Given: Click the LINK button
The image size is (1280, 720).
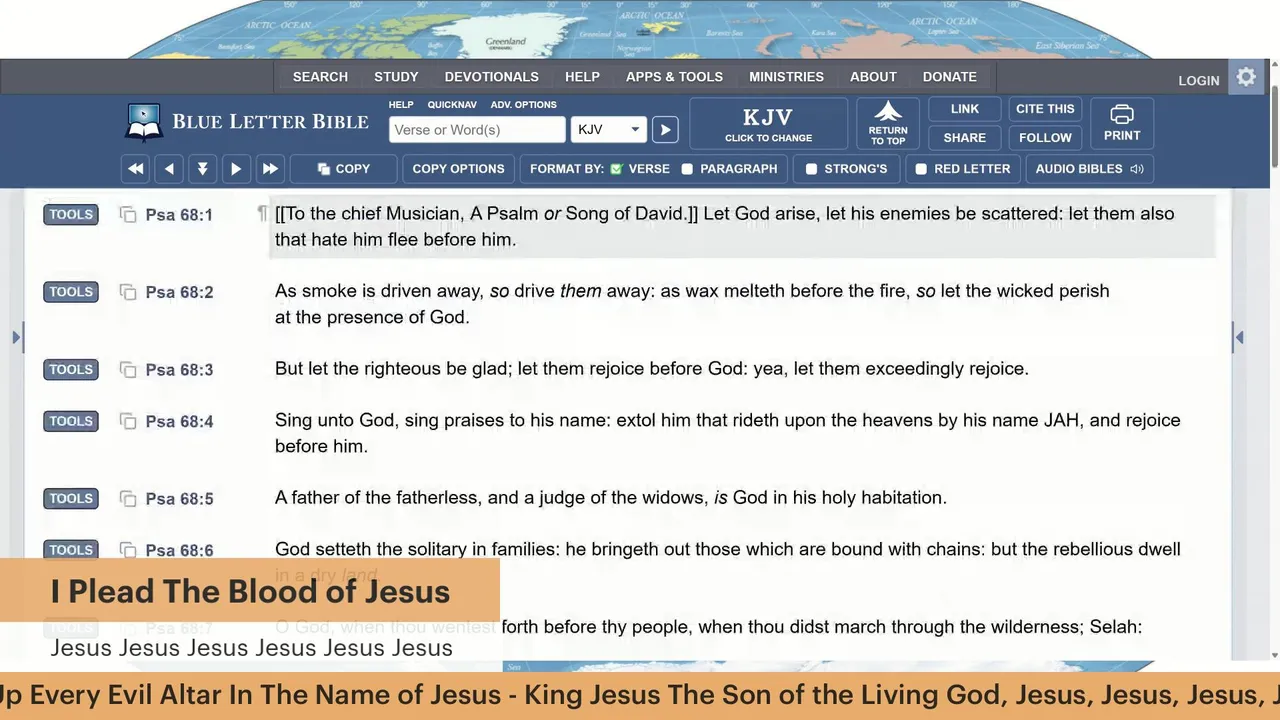Looking at the screenshot, I should pyautogui.click(x=965, y=109).
